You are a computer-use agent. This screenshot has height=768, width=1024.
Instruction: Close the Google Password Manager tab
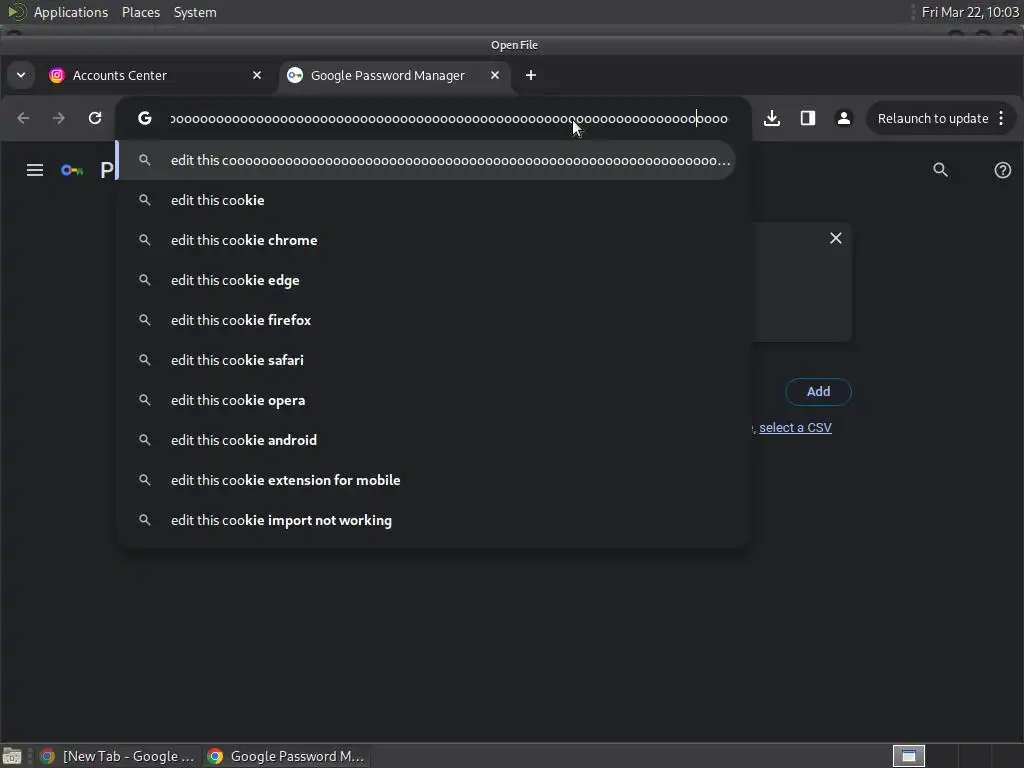495,76
